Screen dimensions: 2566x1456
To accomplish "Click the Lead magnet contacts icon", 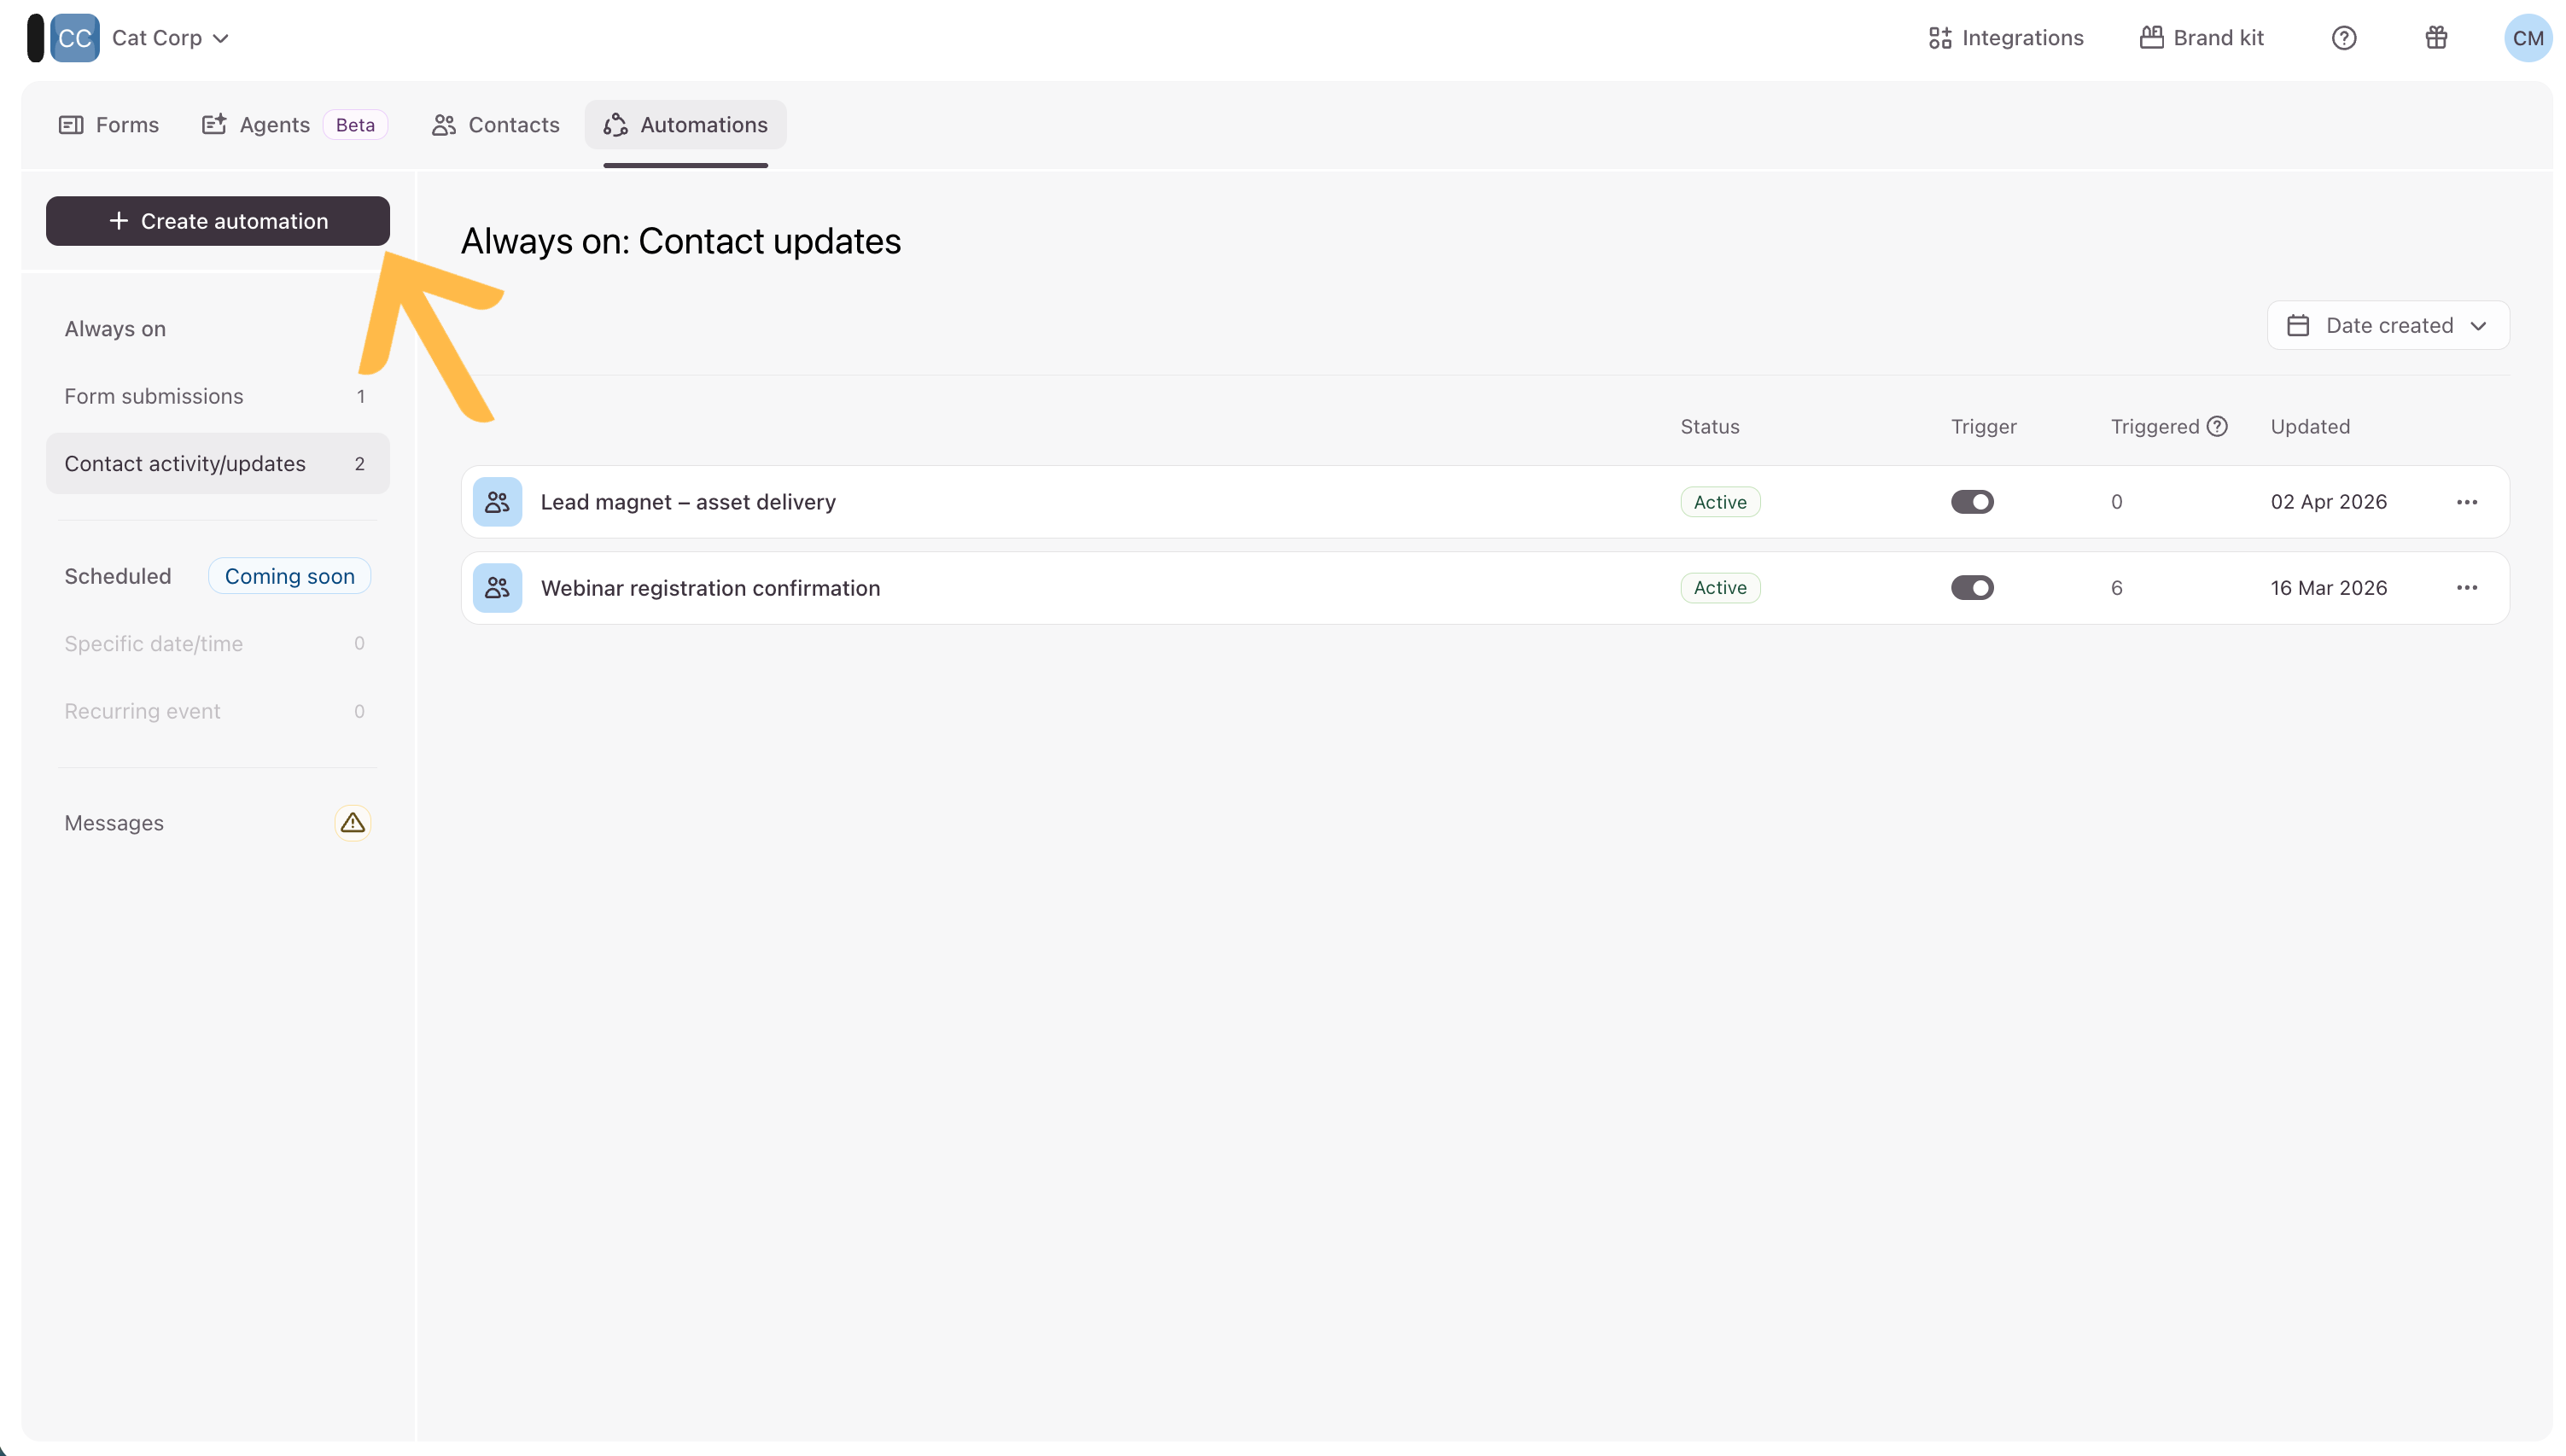I will click(497, 502).
